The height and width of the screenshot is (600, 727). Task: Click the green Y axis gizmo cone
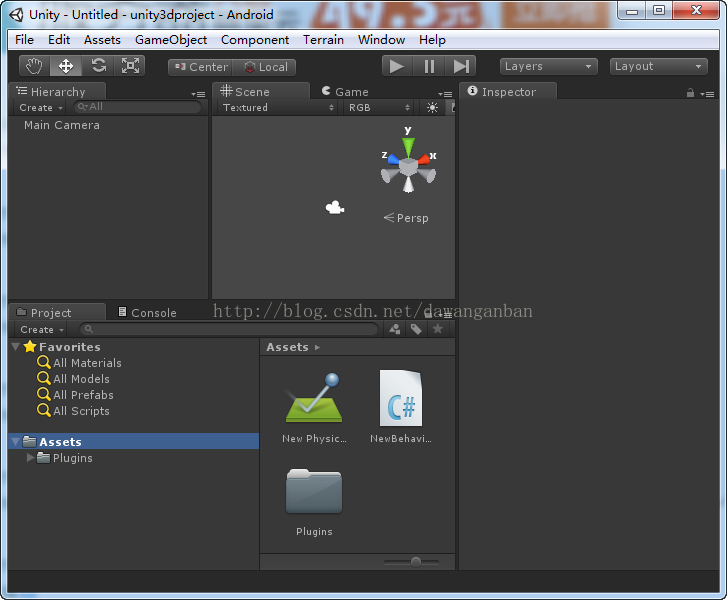click(408, 147)
